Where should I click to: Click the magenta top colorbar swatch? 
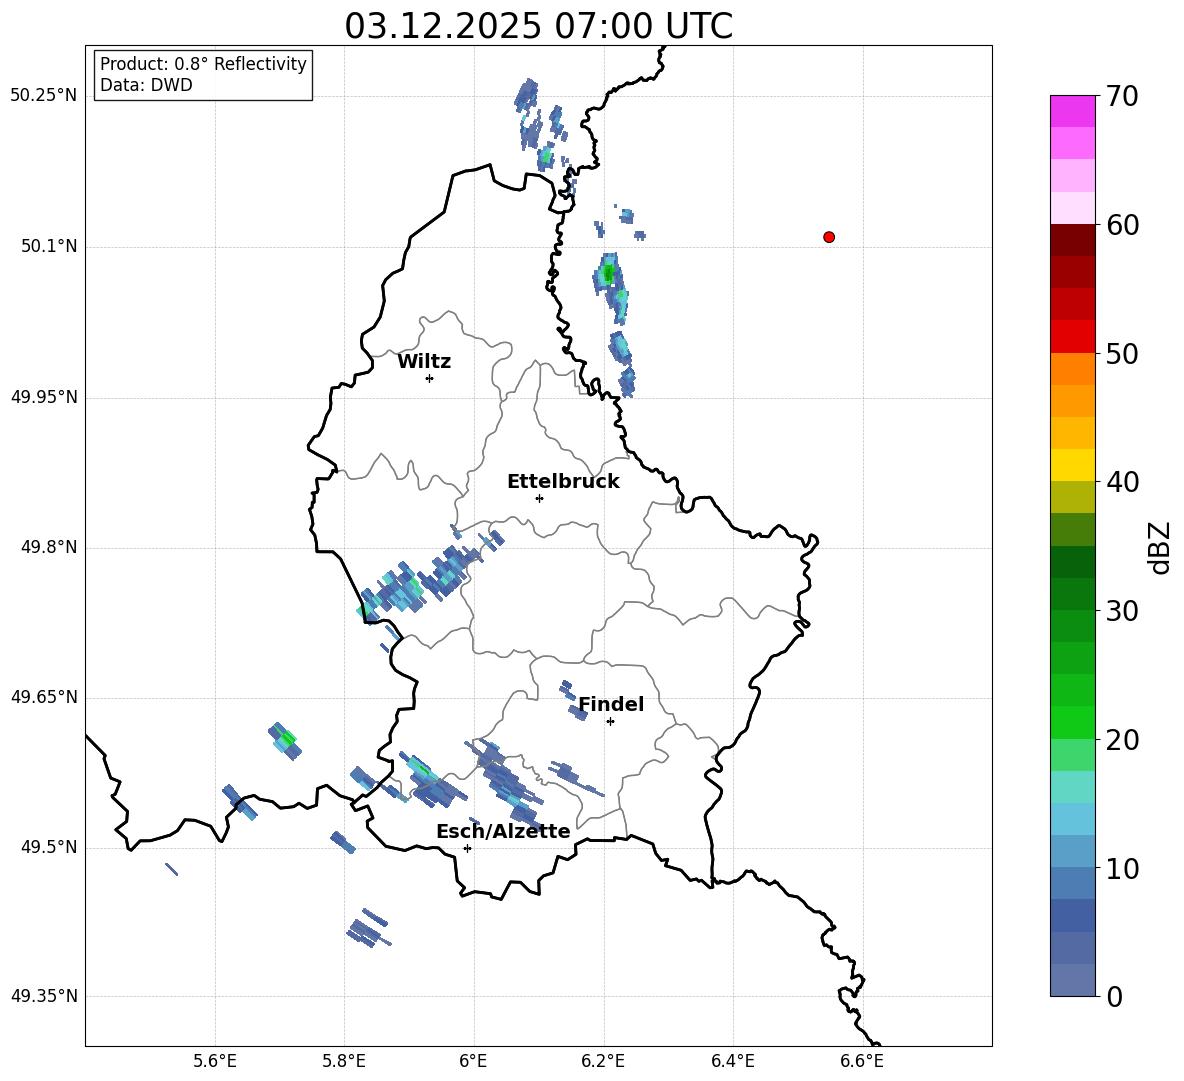coord(1073,112)
